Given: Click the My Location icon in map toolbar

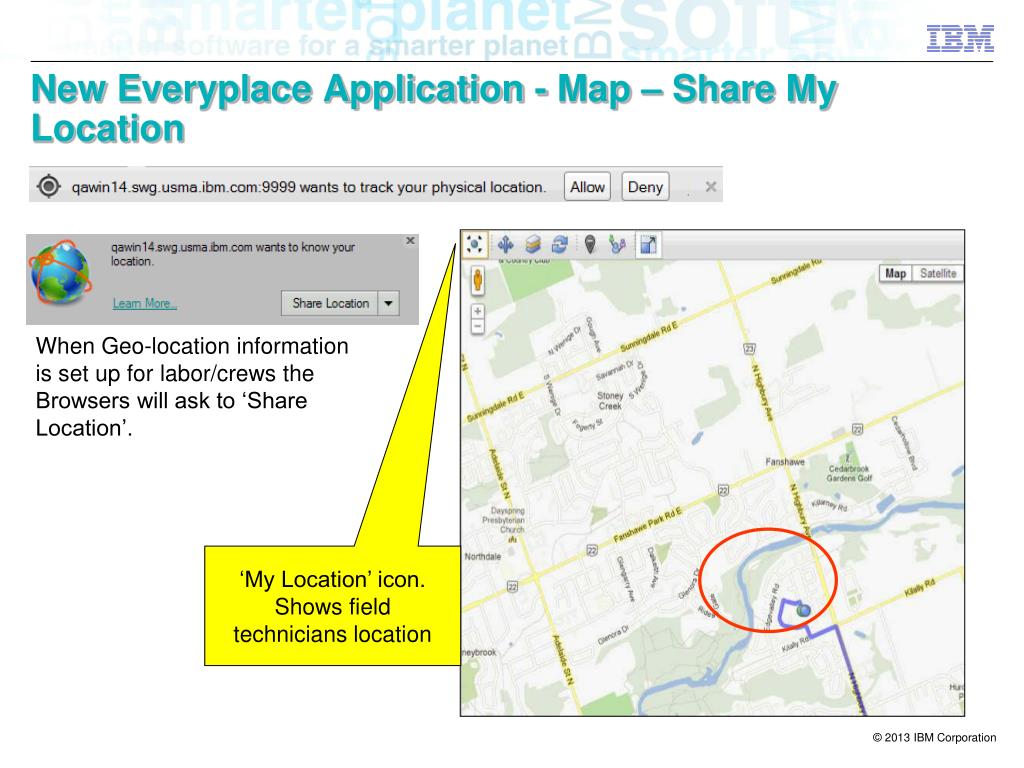Looking at the screenshot, I should [x=475, y=245].
